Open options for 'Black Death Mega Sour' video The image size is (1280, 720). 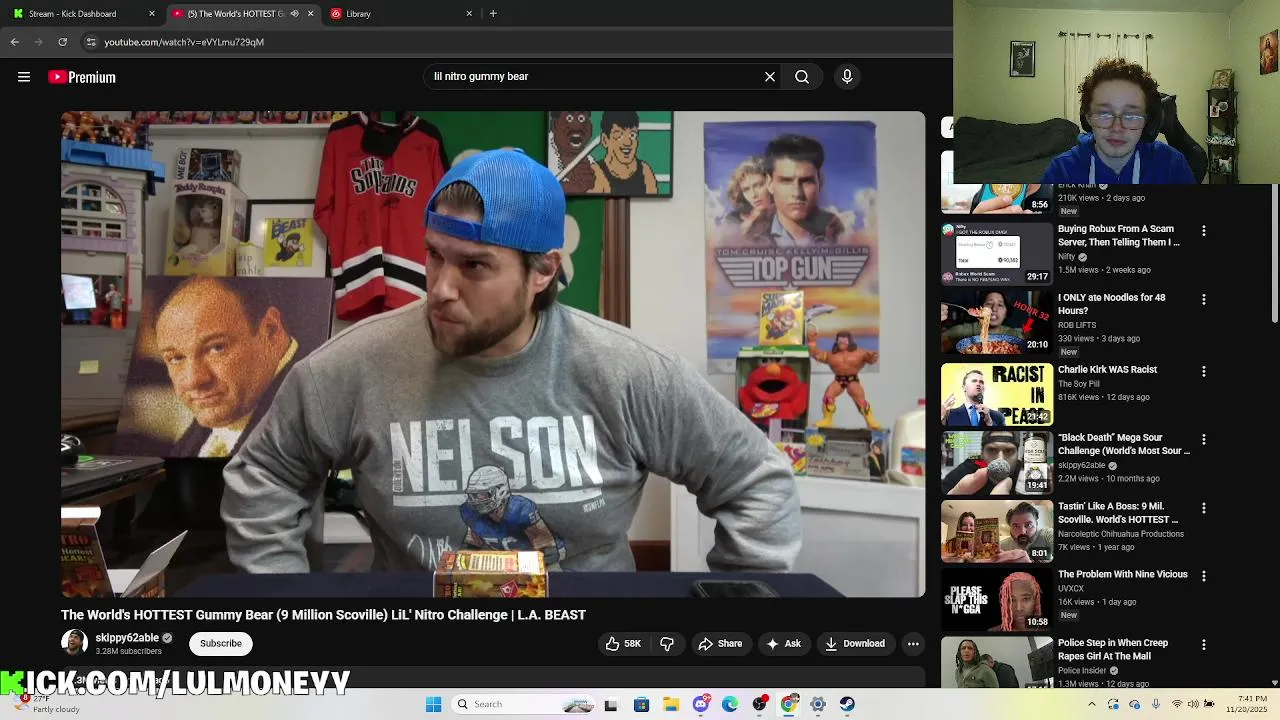(x=1204, y=439)
